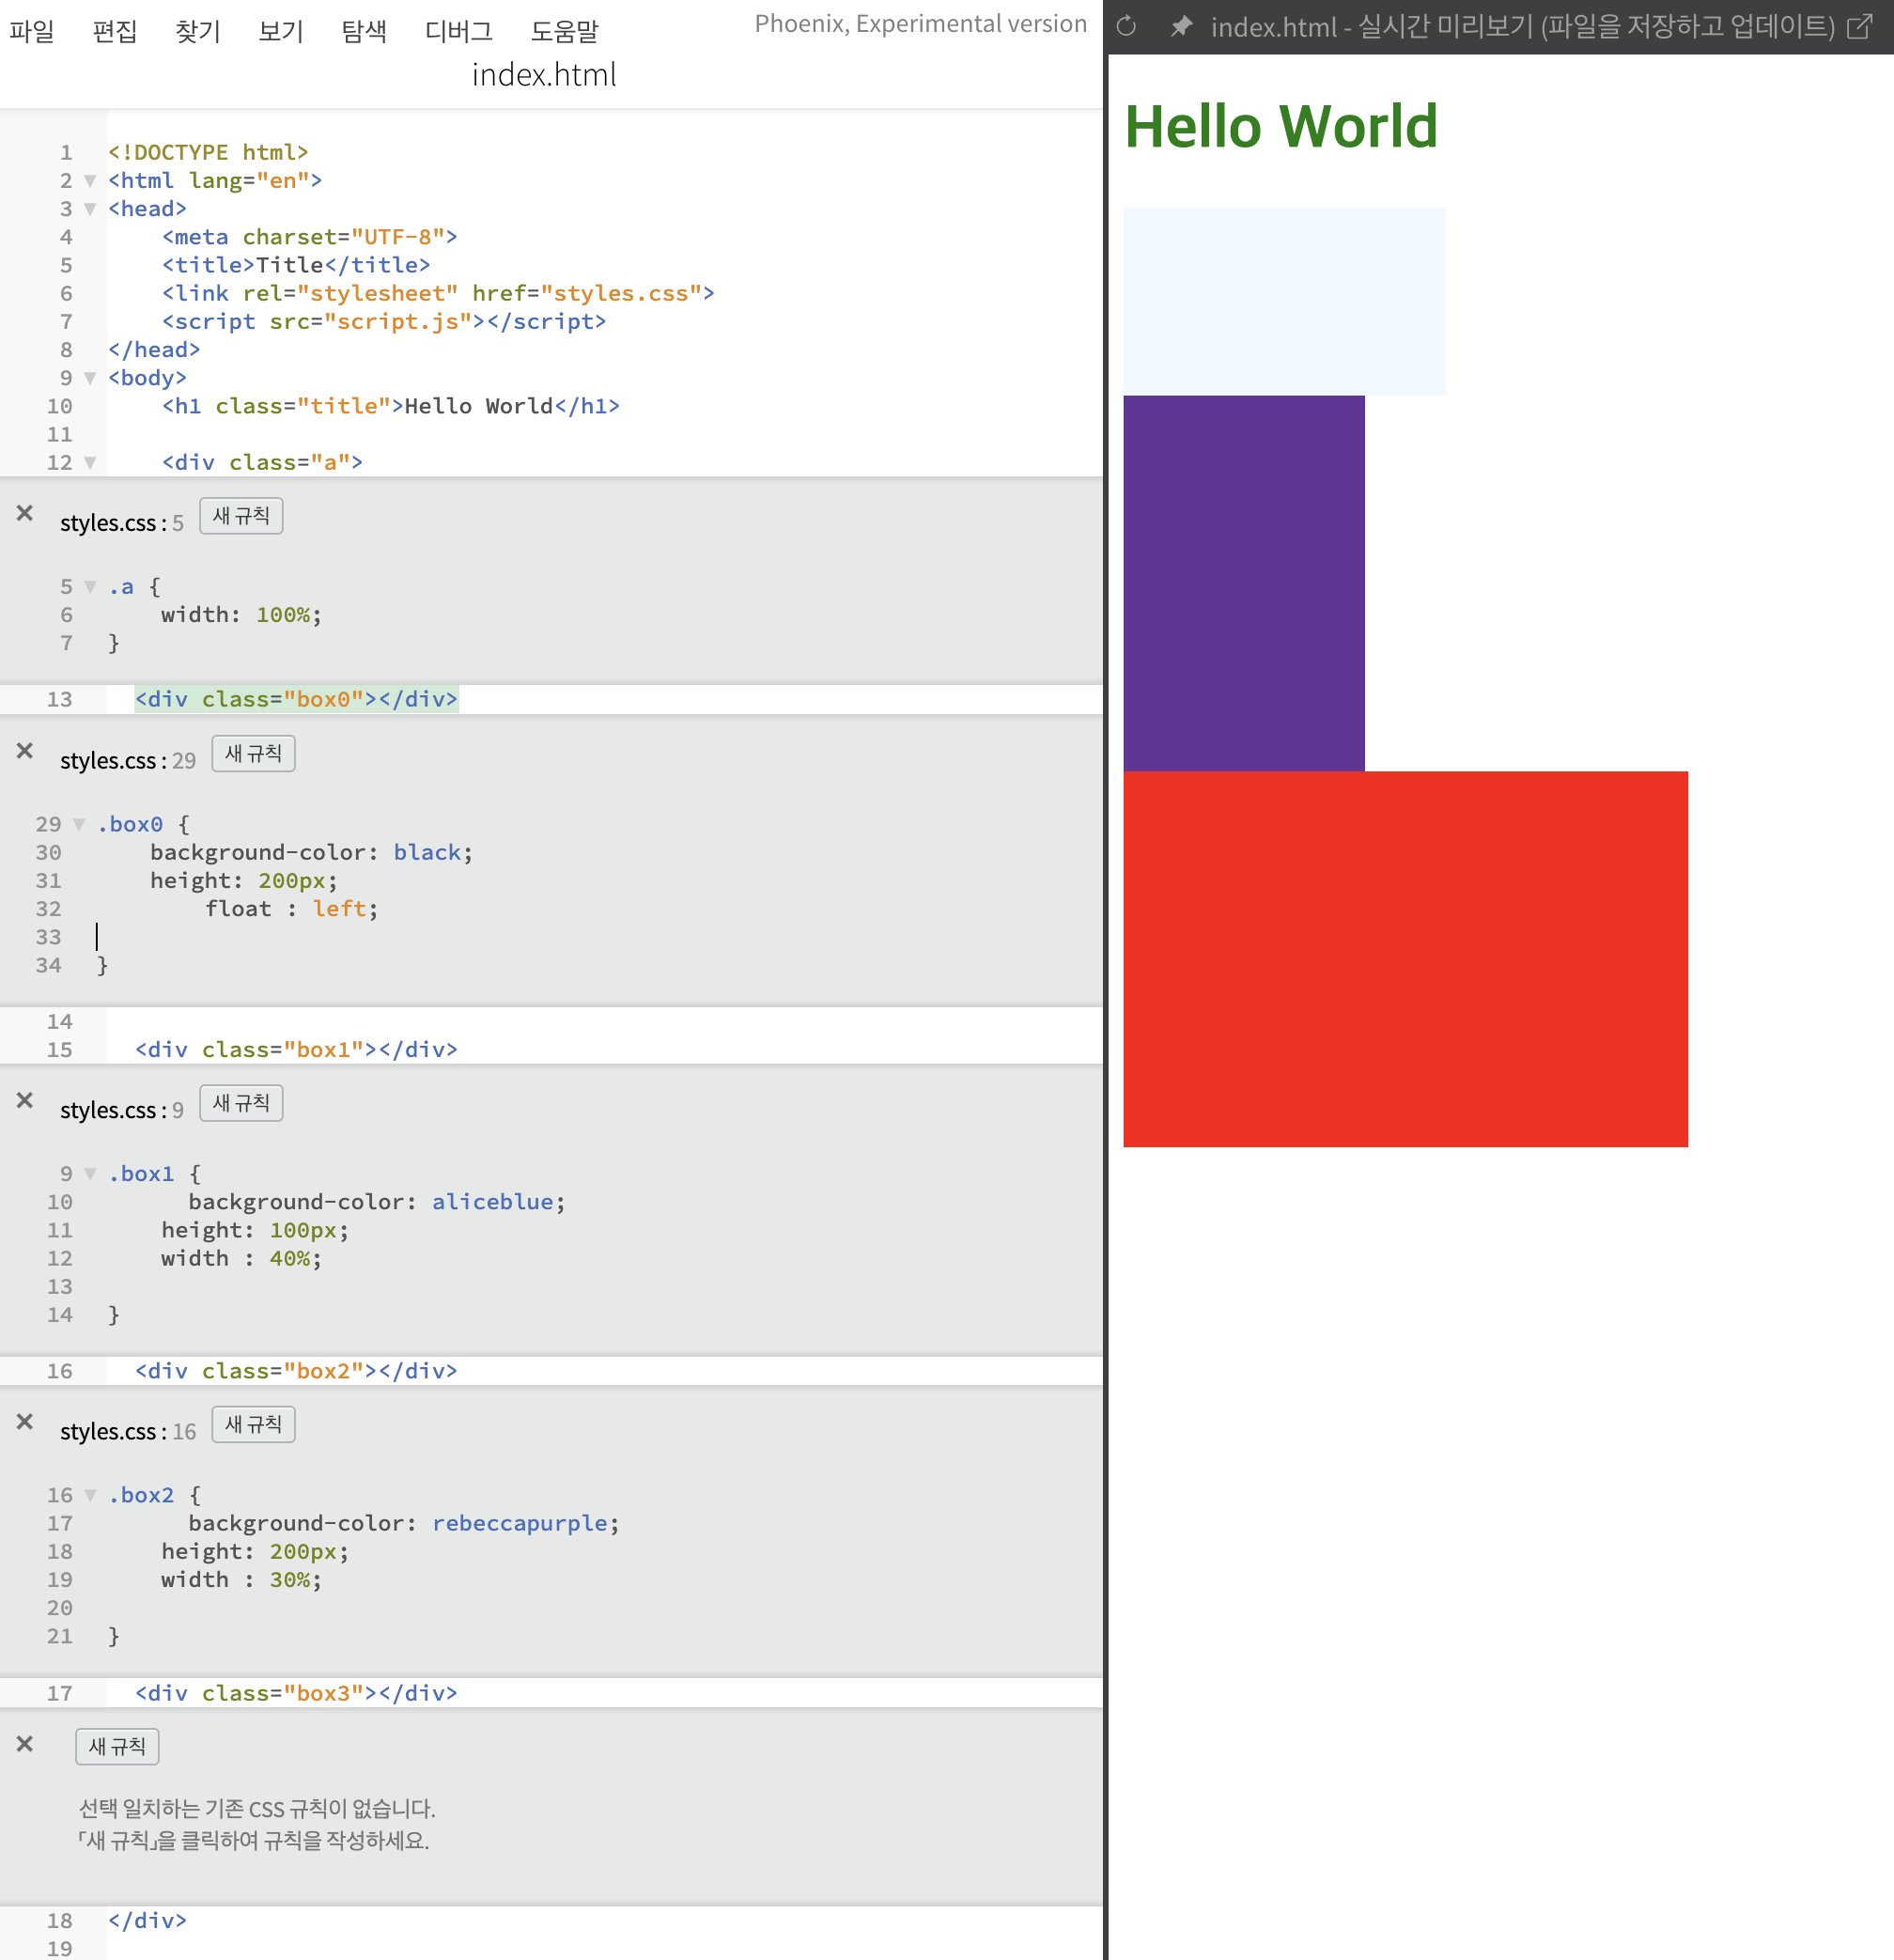The height and width of the screenshot is (1960, 1894).
Task: Fold the .box1 rule at line 9
Action: (x=90, y=1174)
